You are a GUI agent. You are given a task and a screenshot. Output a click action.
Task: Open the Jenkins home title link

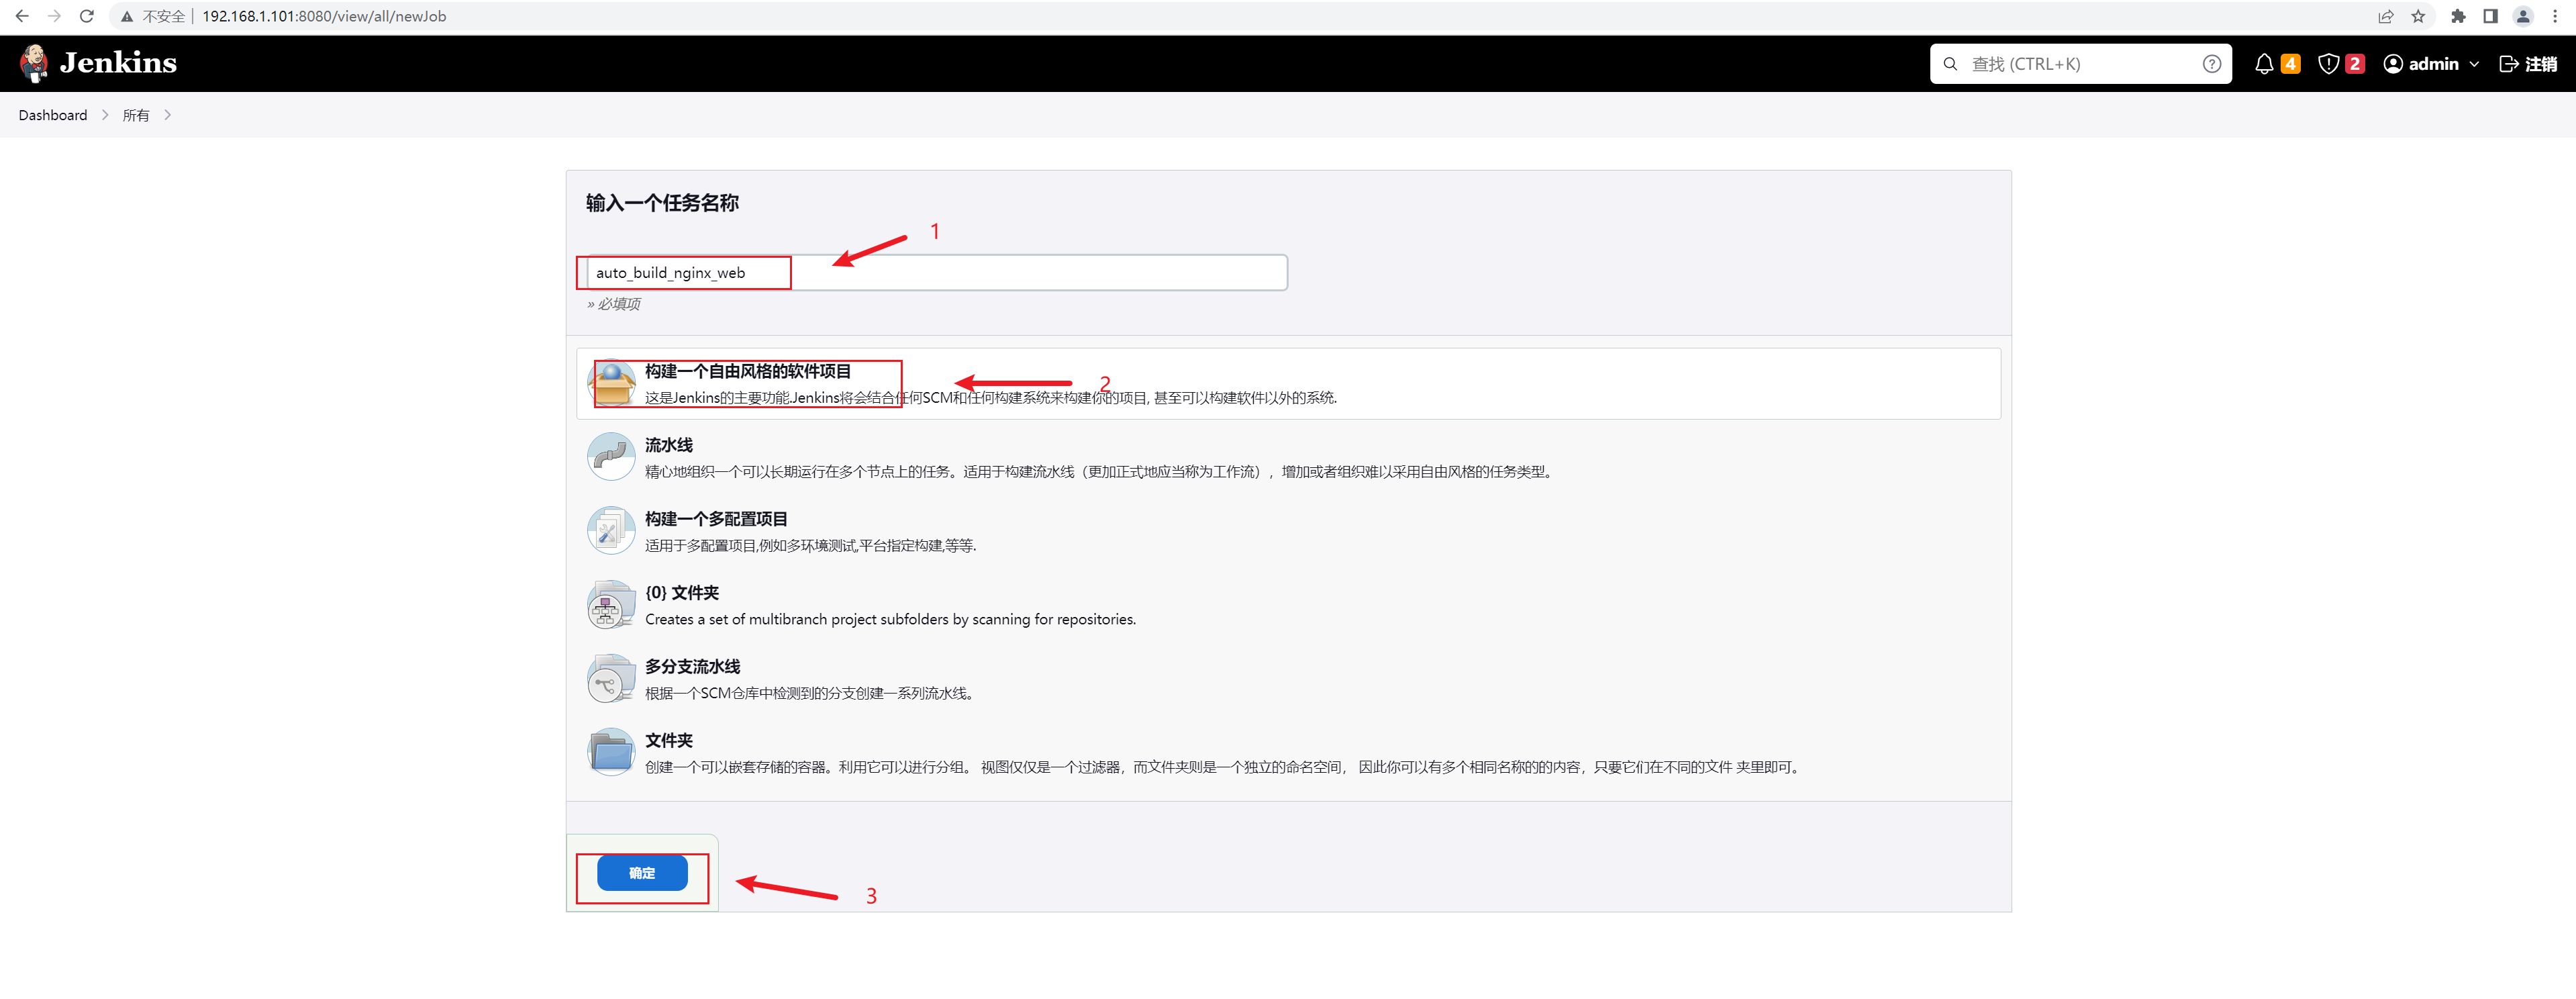click(x=118, y=63)
